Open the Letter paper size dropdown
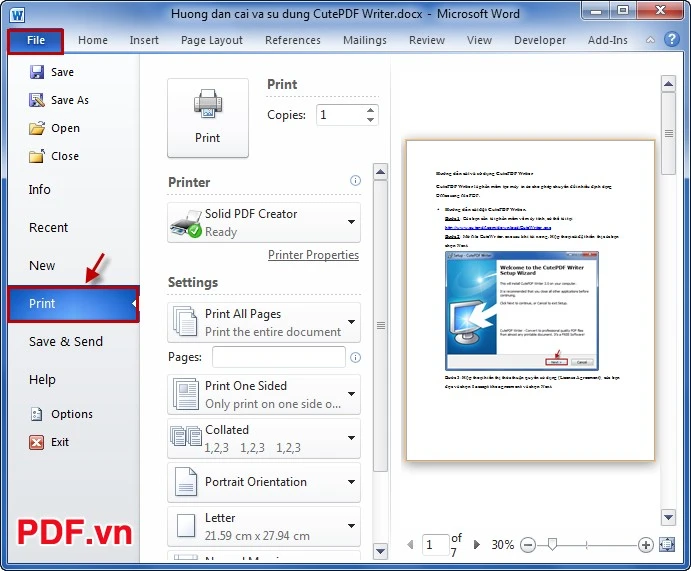Image resolution: width=691 pixels, height=571 pixels. (352, 526)
